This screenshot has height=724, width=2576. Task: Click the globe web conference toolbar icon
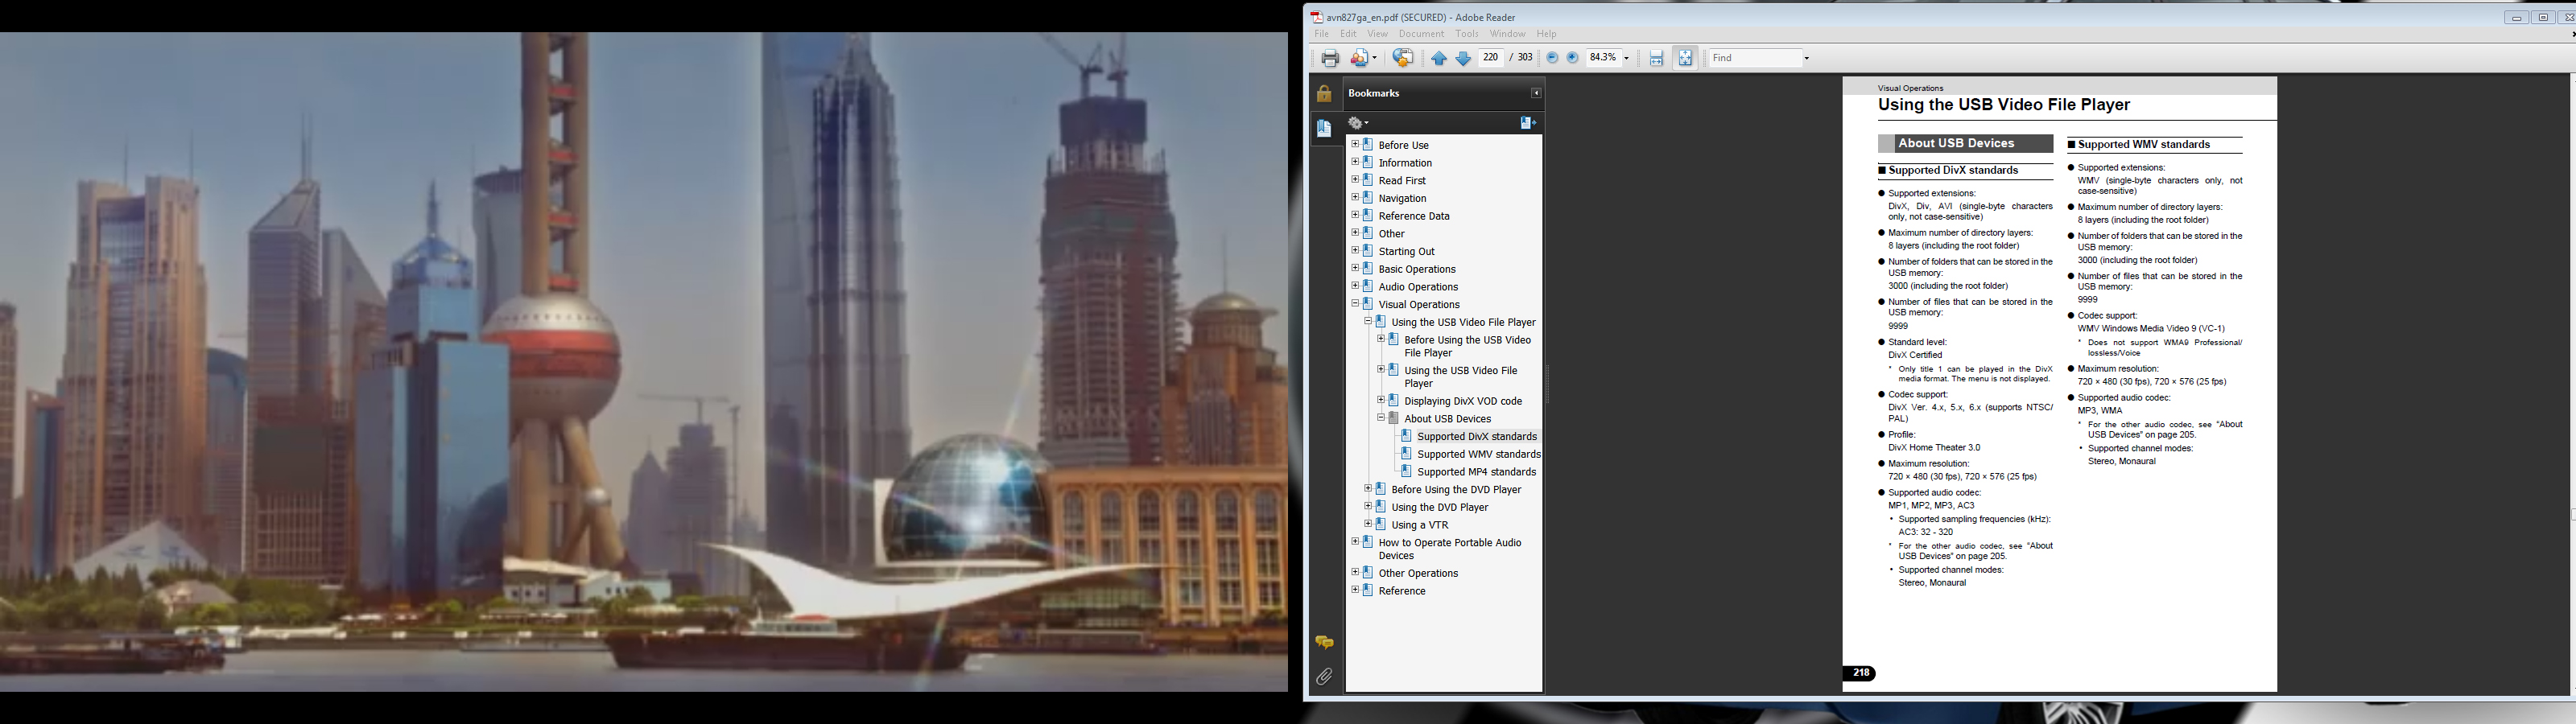[1403, 58]
